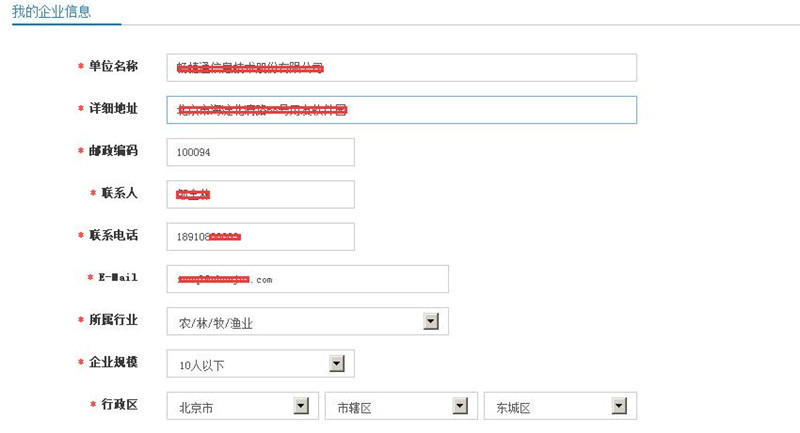Click the 10人以下 selected value

(x=202, y=366)
